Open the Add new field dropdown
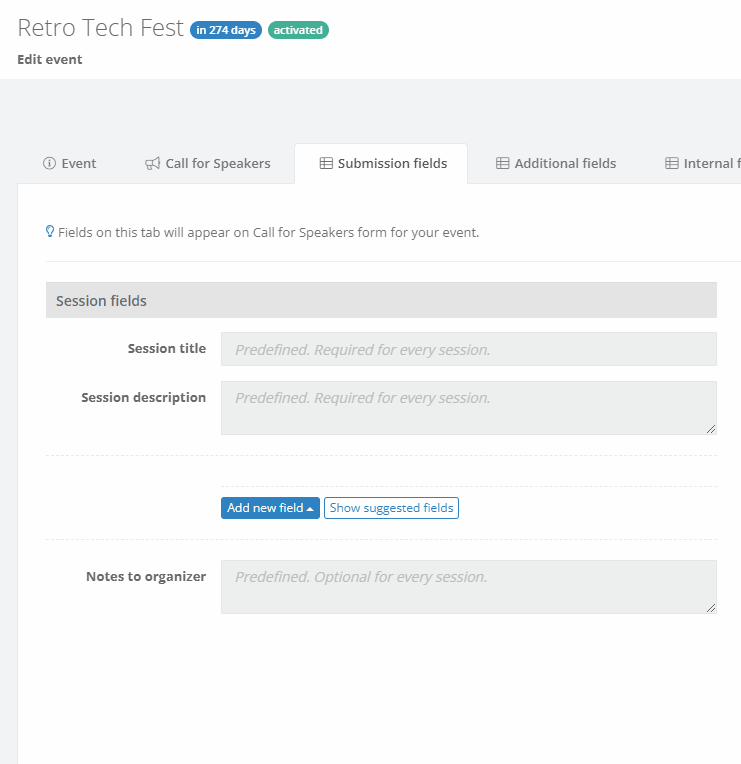741x764 pixels. [x=270, y=508]
